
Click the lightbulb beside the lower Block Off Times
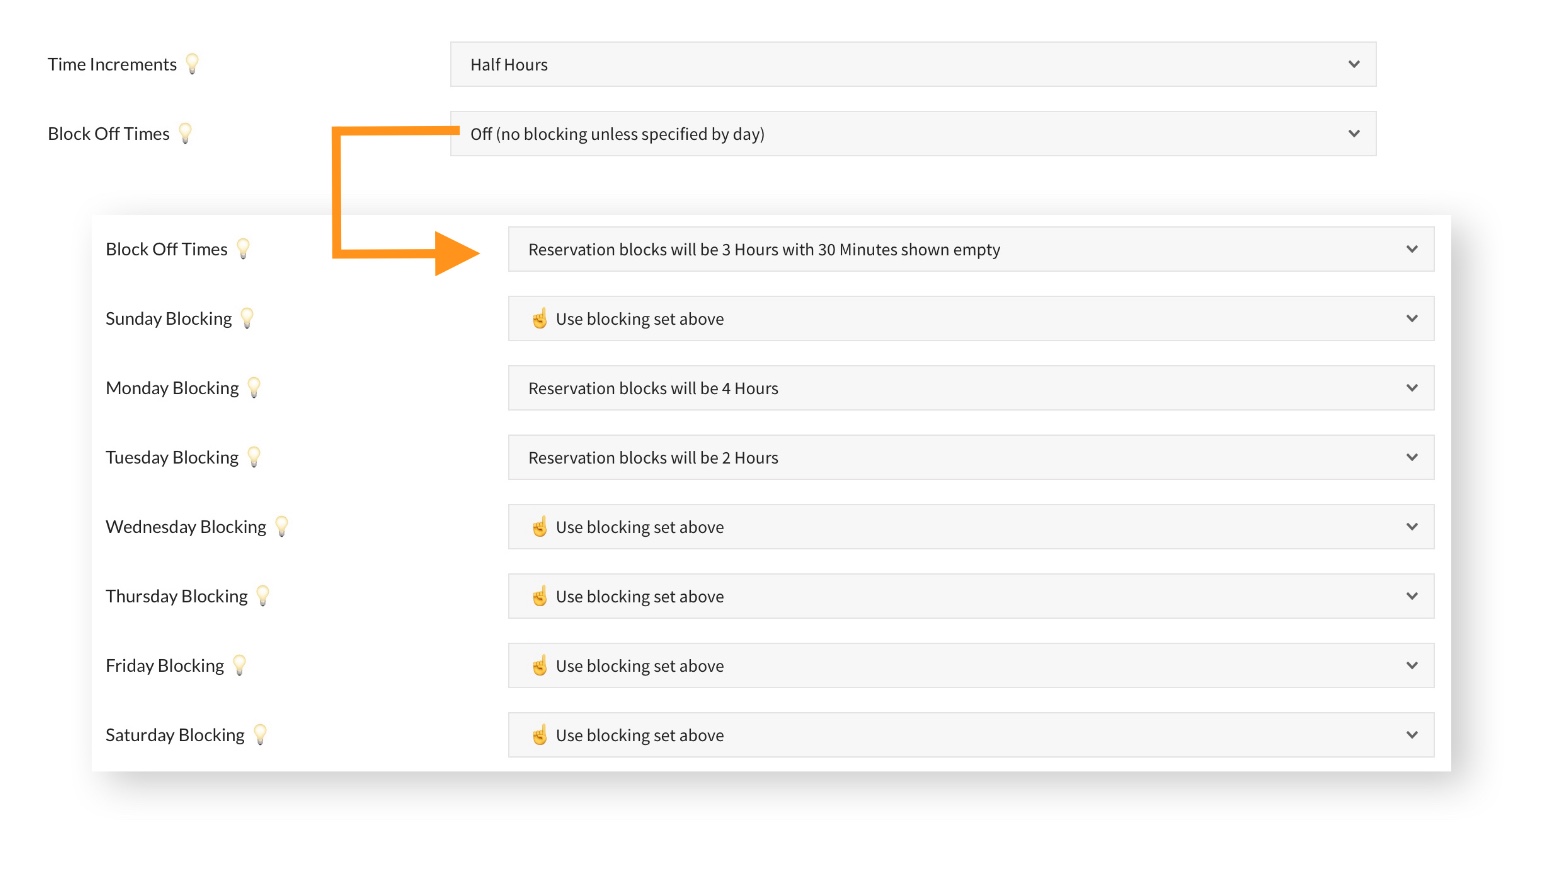(243, 249)
